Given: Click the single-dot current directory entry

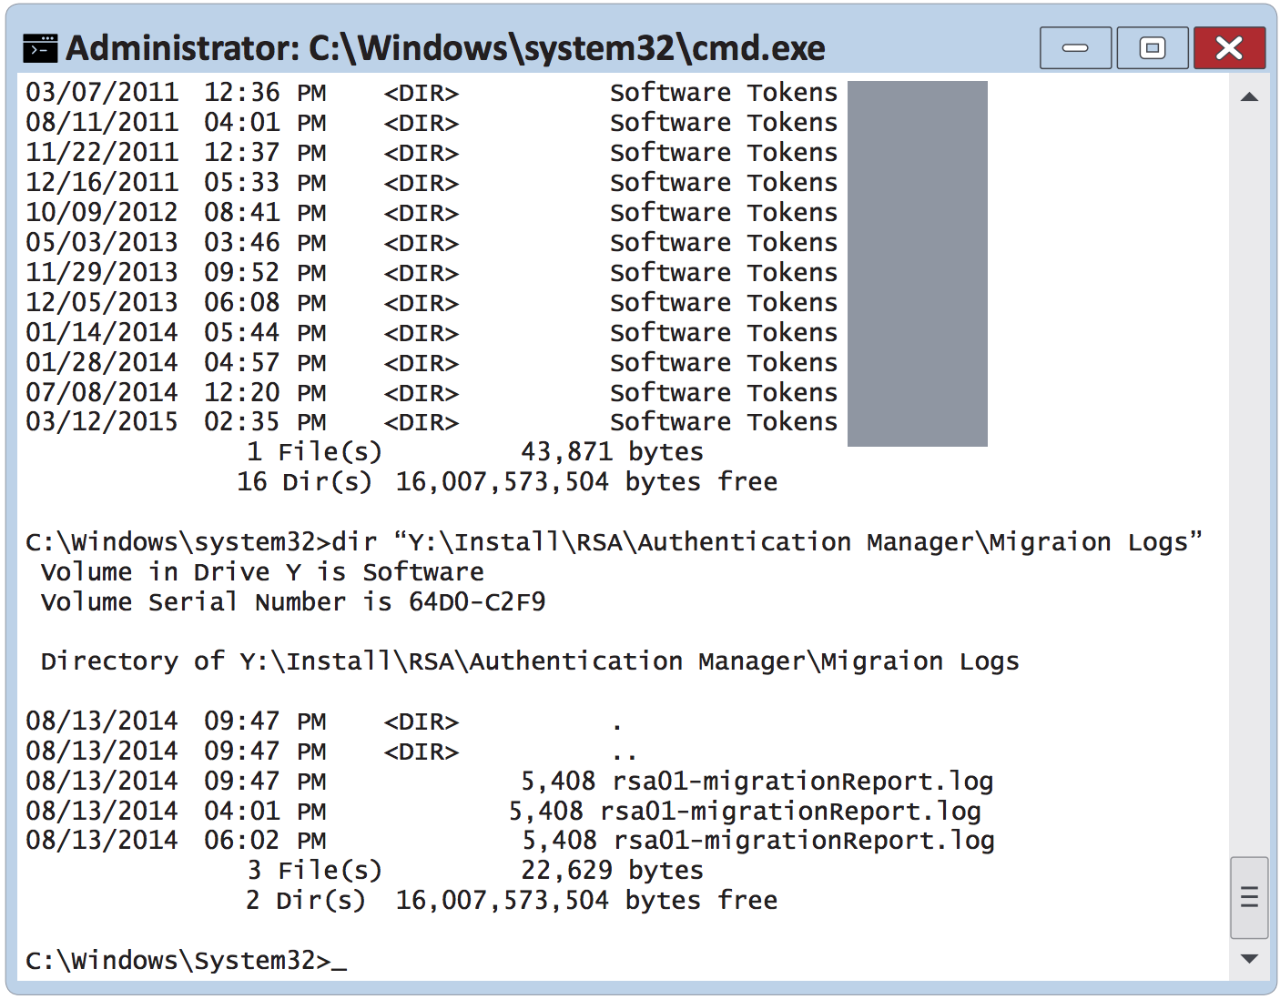Looking at the screenshot, I should coord(324,722).
